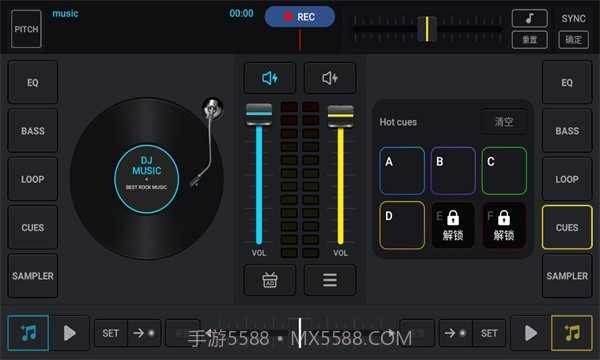Trigger hot cue pad D

(402, 225)
